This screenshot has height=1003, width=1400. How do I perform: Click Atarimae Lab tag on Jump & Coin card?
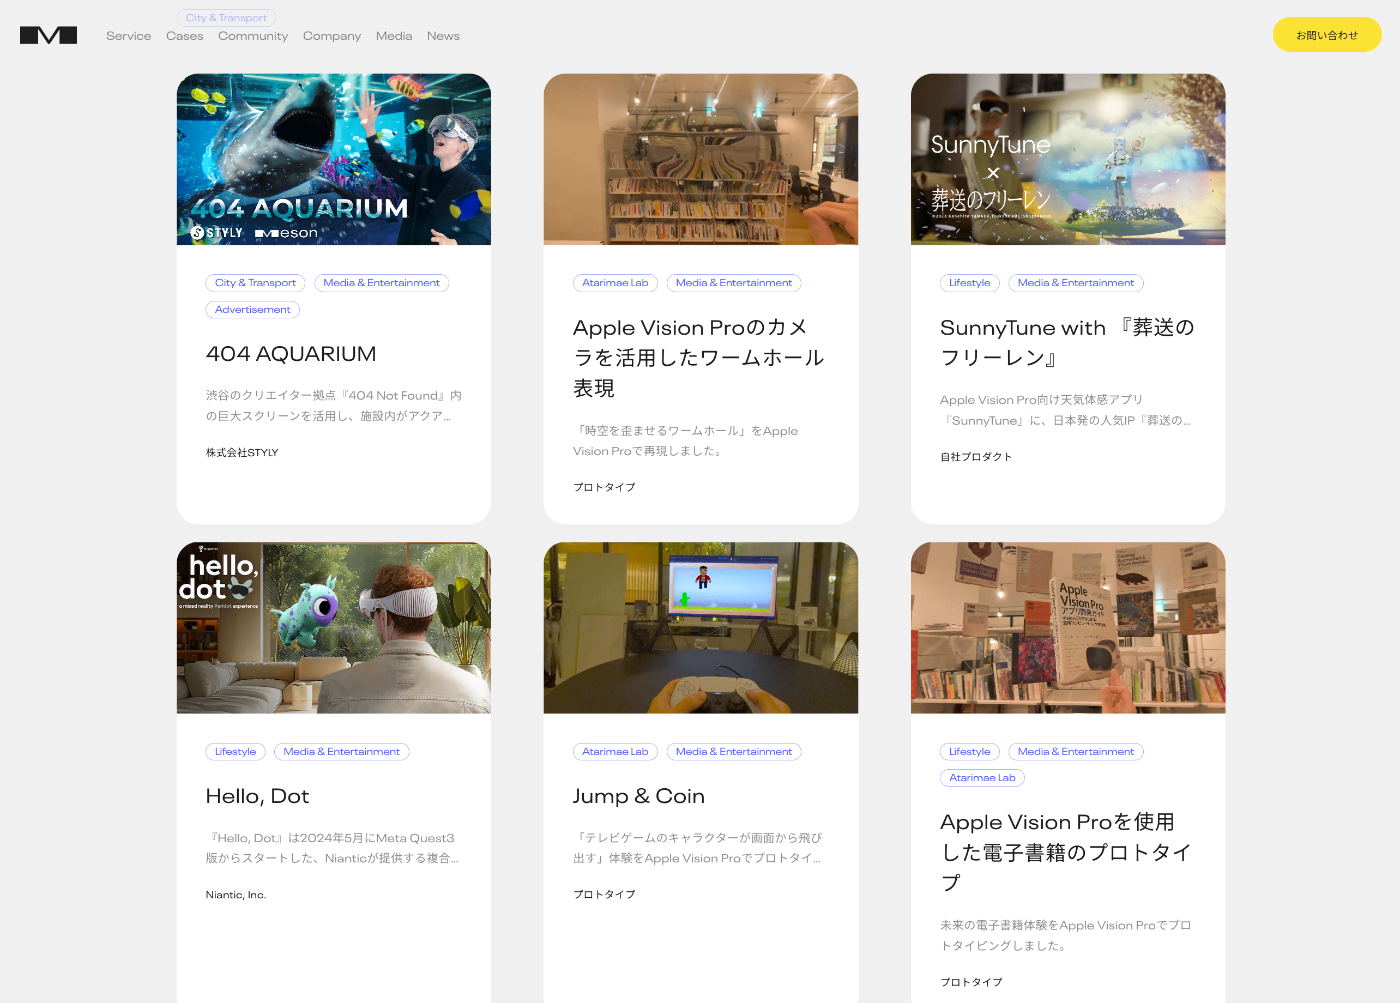point(615,752)
